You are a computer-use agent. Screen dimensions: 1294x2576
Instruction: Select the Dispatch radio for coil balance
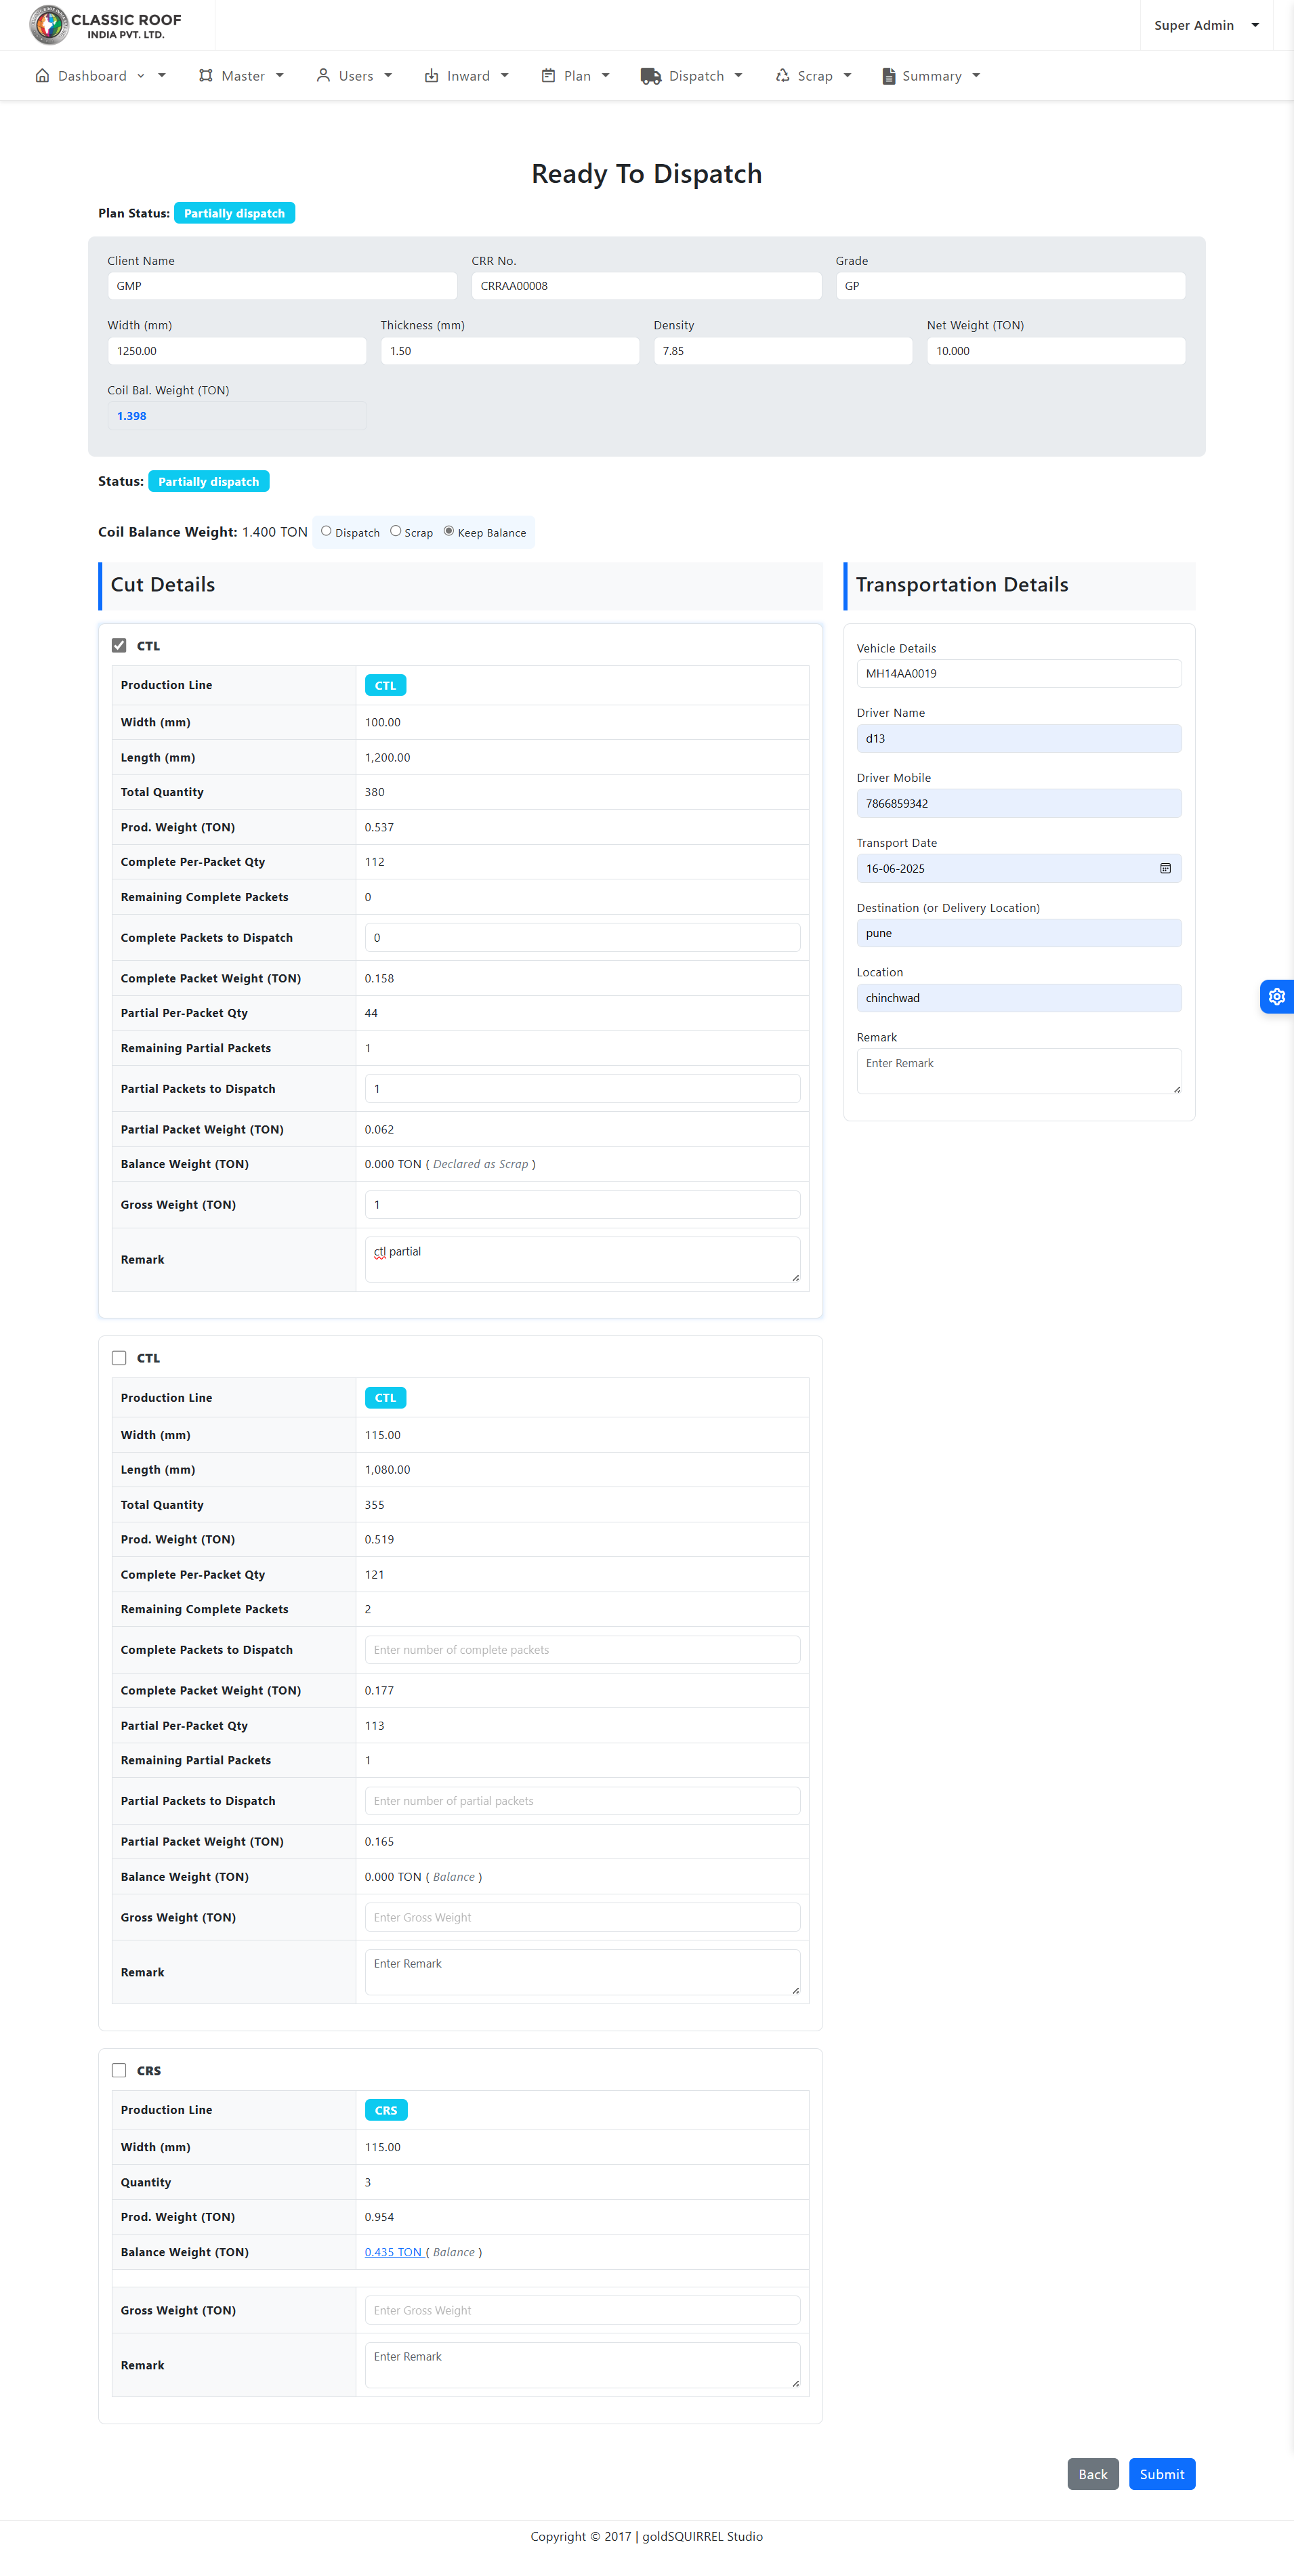click(x=326, y=531)
